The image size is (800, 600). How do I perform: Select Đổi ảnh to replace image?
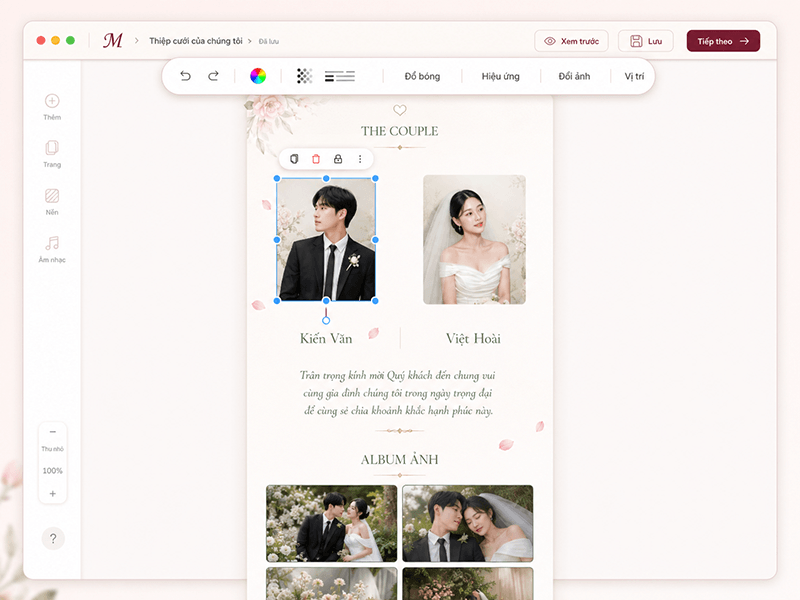tap(574, 76)
